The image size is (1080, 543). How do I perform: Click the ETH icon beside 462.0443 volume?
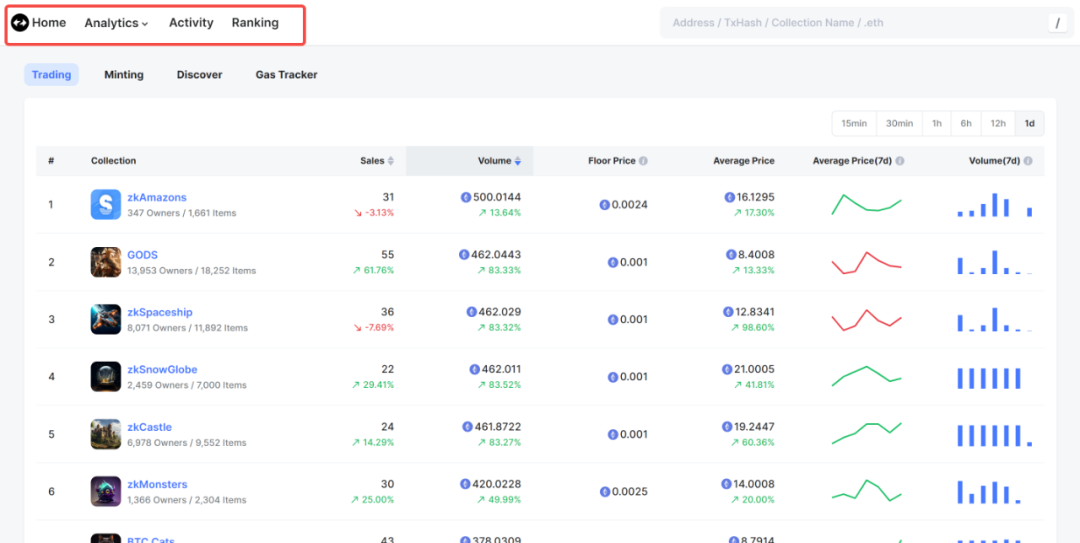tap(464, 254)
